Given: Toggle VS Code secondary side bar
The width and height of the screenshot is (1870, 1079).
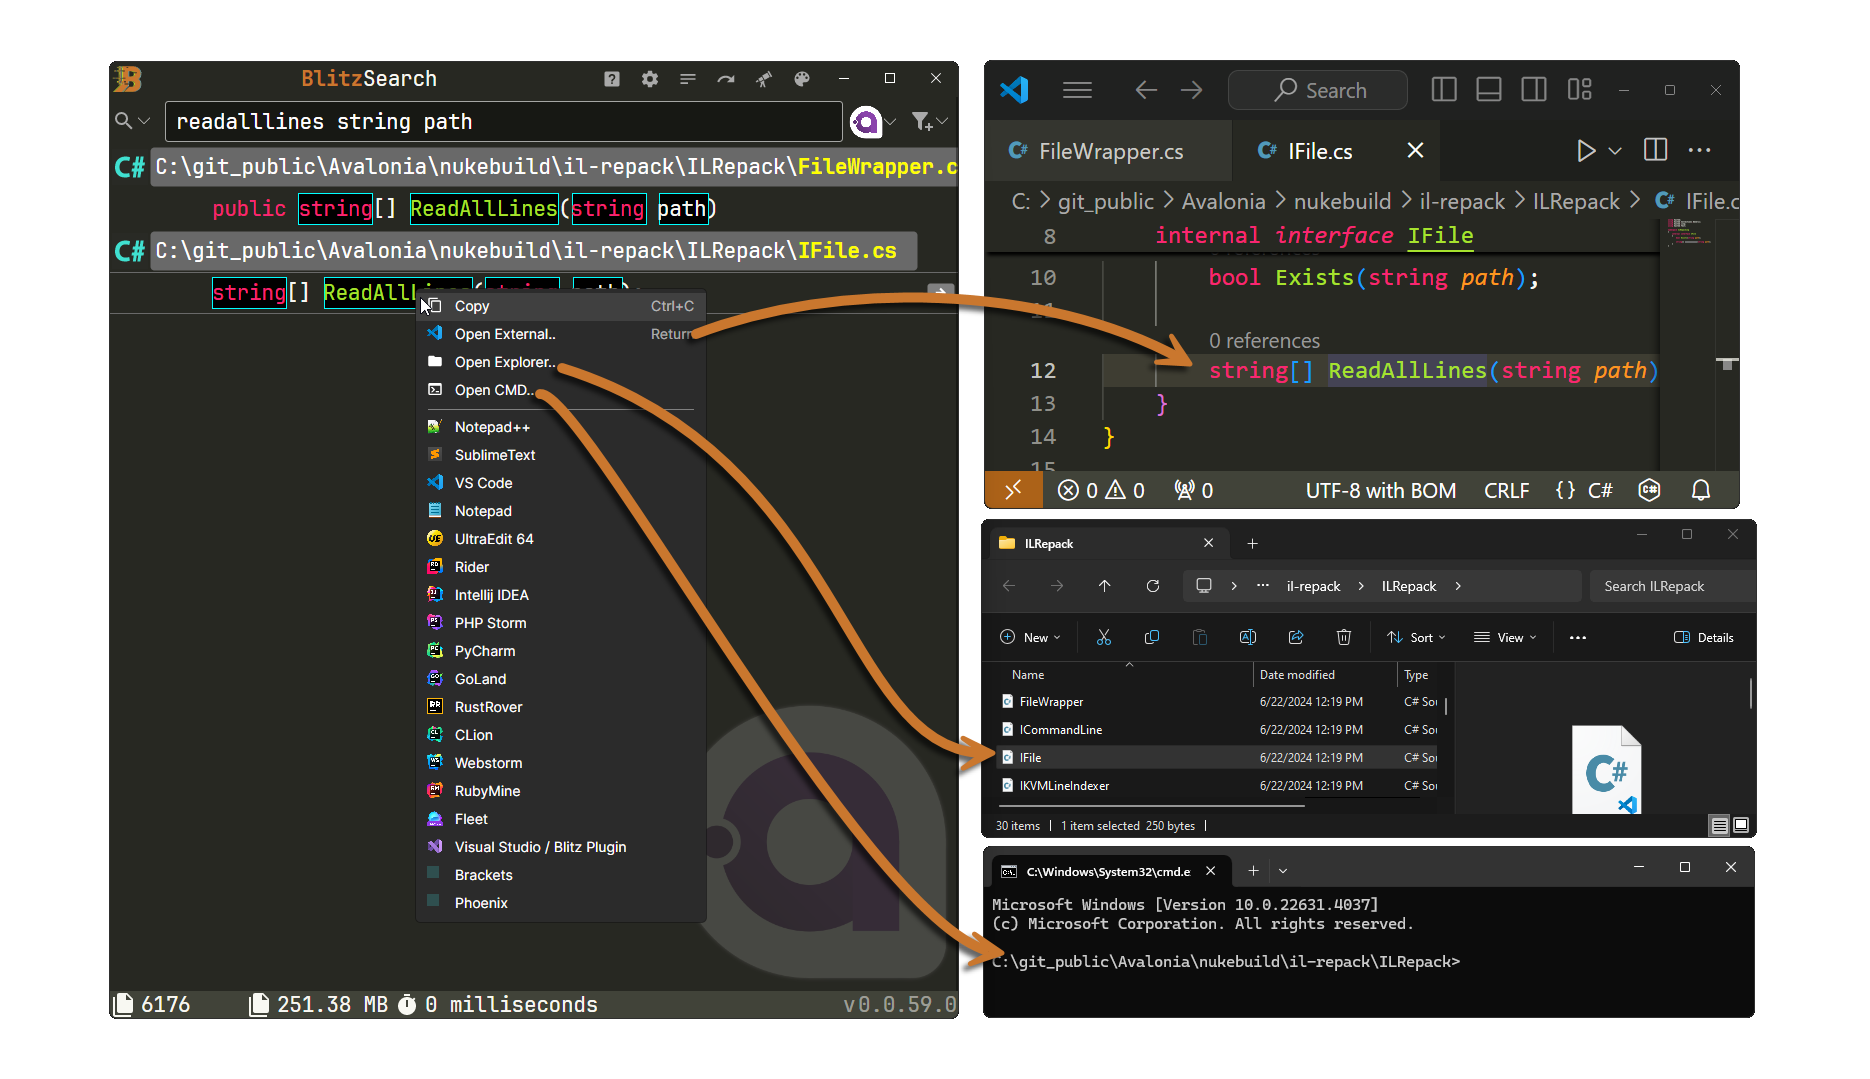Looking at the screenshot, I should 1534,90.
